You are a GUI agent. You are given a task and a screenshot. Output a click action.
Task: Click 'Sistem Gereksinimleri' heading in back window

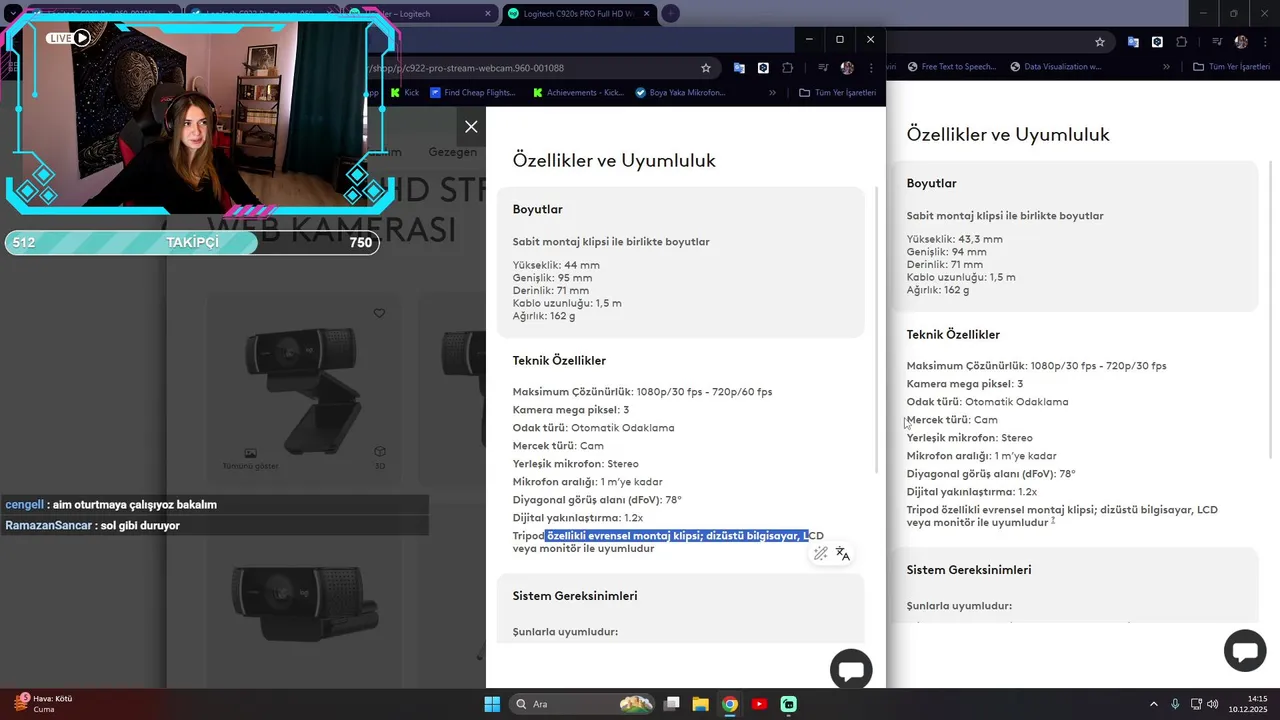point(969,570)
